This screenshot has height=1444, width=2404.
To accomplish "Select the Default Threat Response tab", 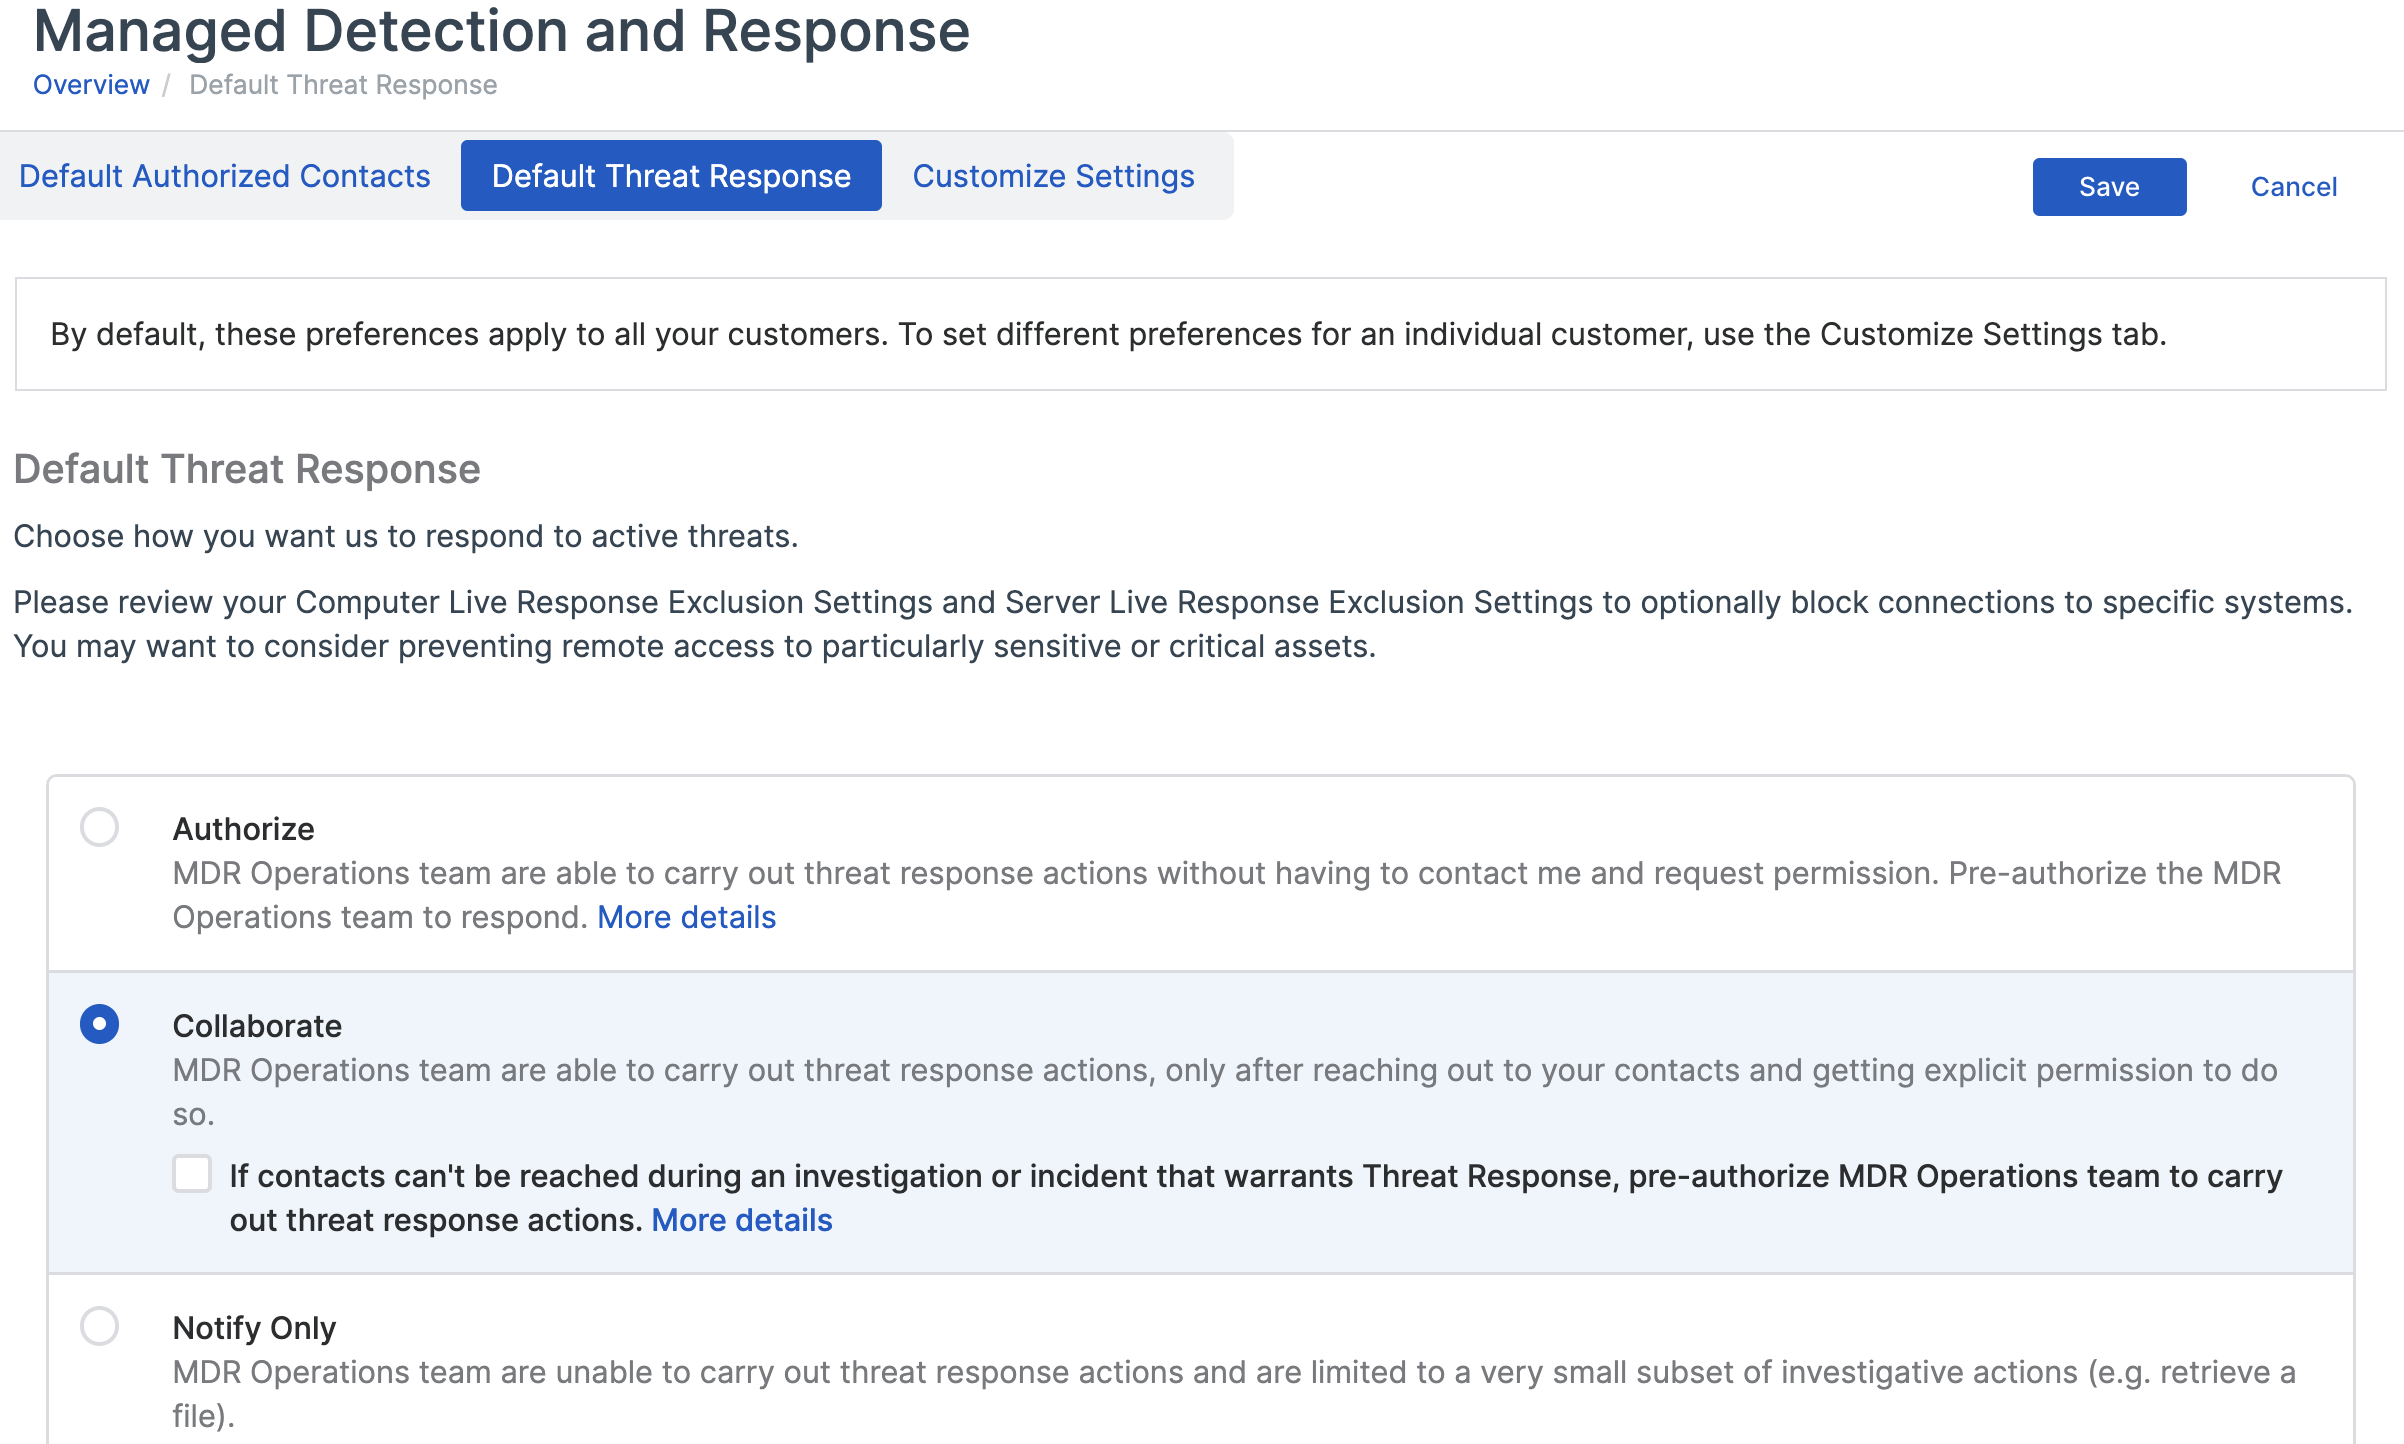I will [x=671, y=176].
